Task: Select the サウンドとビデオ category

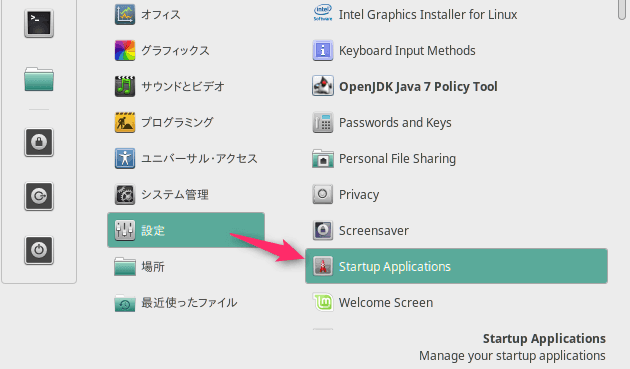Action: (x=186, y=86)
